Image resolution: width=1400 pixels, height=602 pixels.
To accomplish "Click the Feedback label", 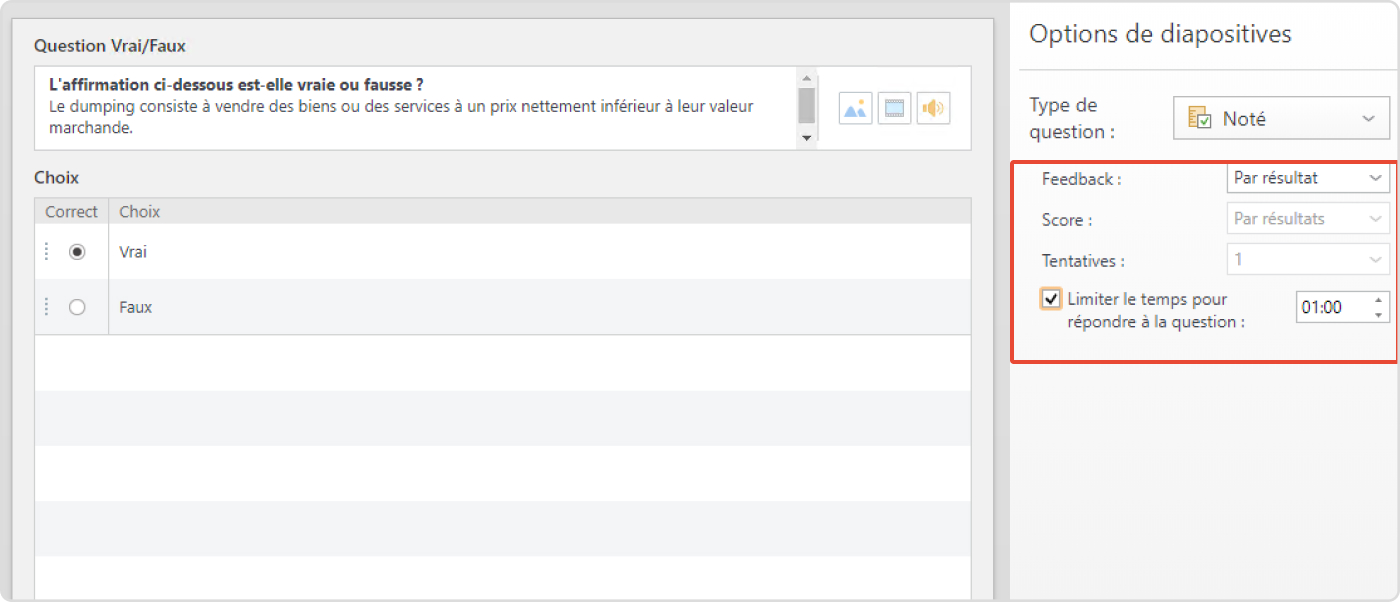I will click(x=1081, y=179).
